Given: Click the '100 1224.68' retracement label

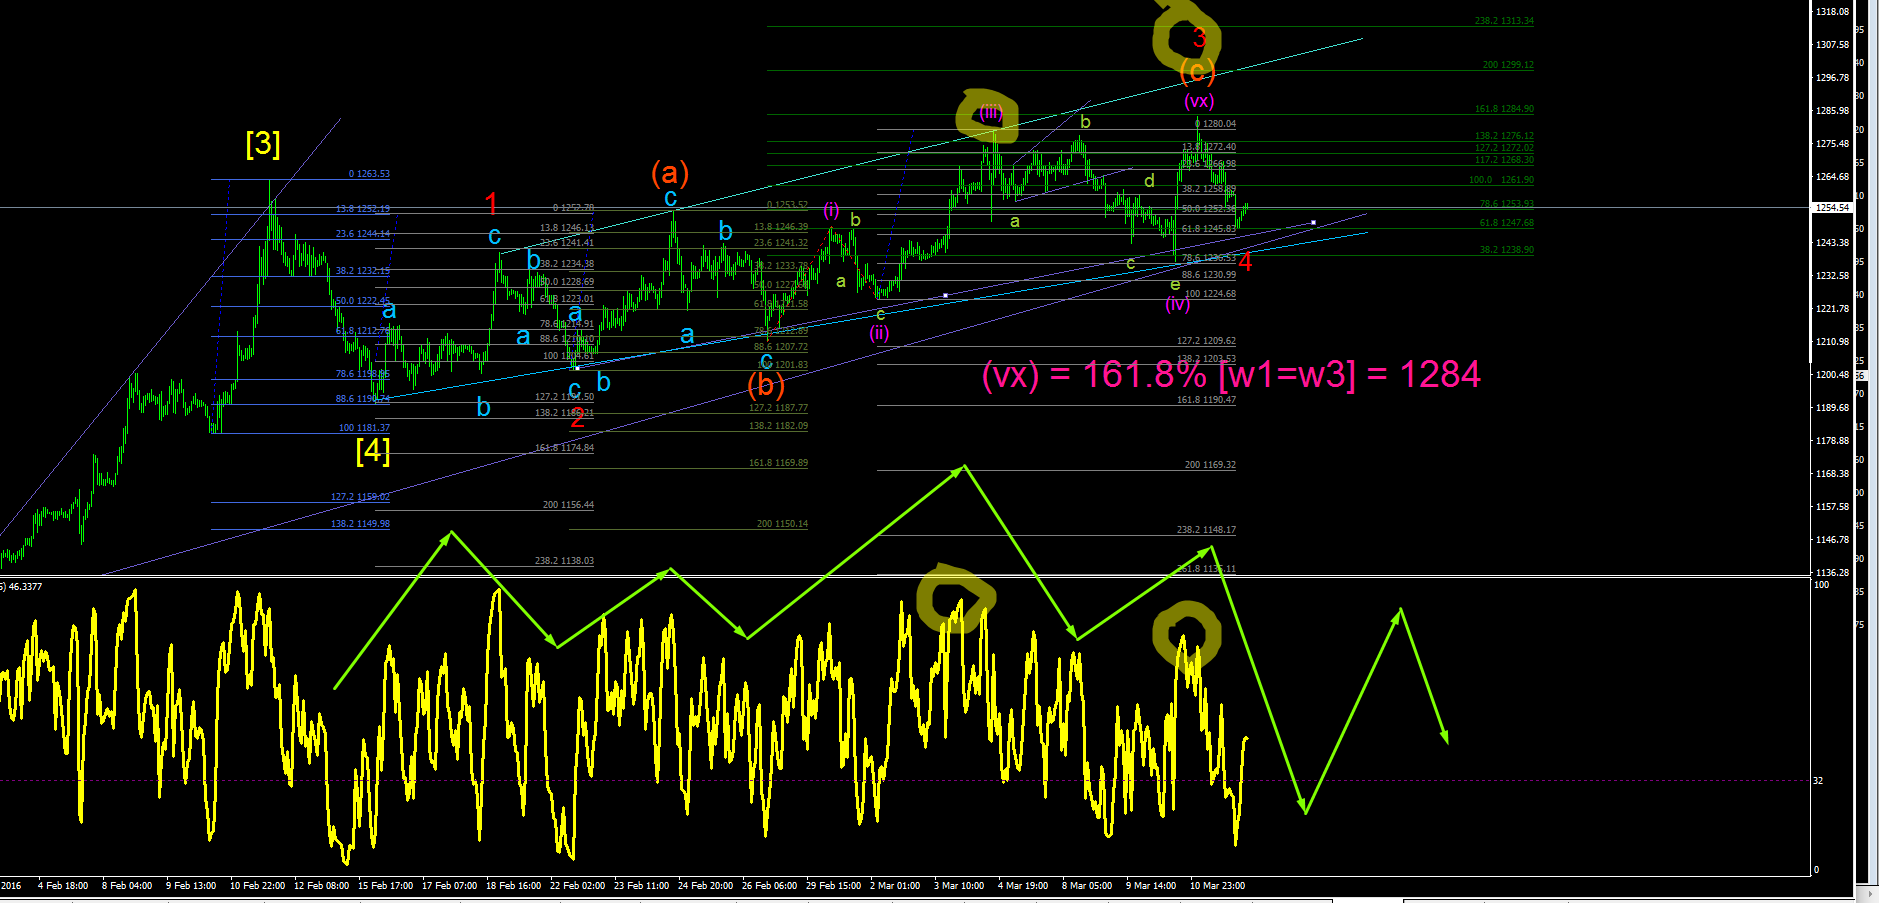Looking at the screenshot, I should (1210, 294).
